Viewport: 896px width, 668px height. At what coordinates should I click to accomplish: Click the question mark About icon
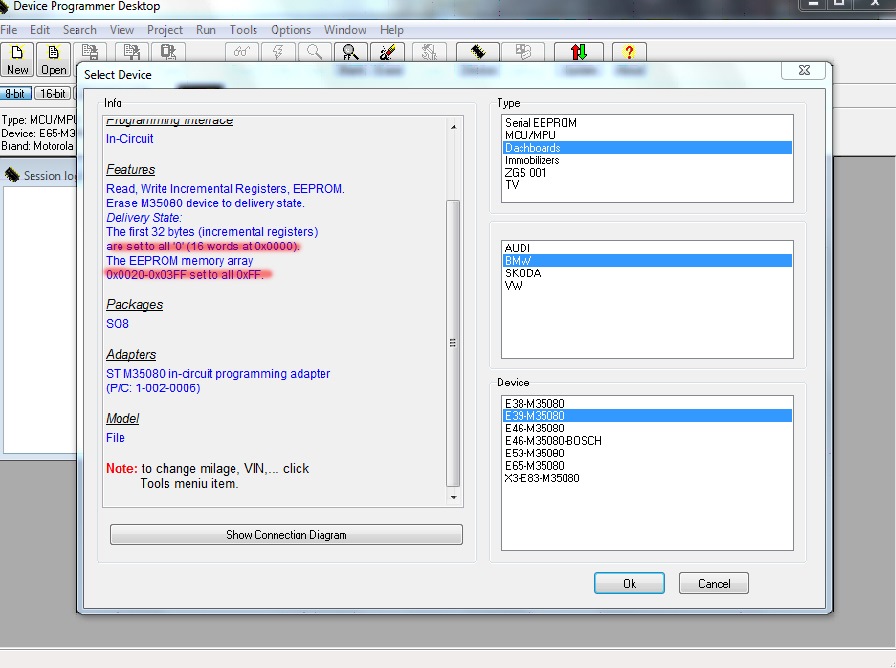coord(629,52)
